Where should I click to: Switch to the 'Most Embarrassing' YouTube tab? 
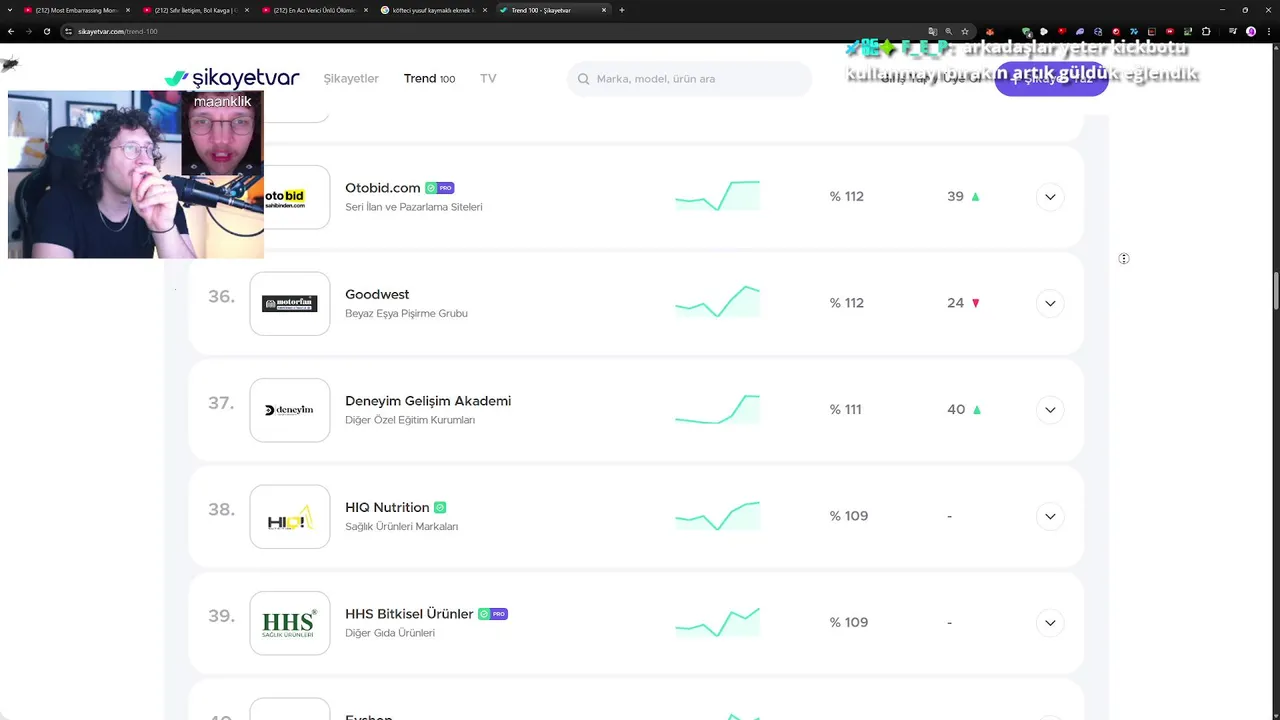click(x=76, y=10)
